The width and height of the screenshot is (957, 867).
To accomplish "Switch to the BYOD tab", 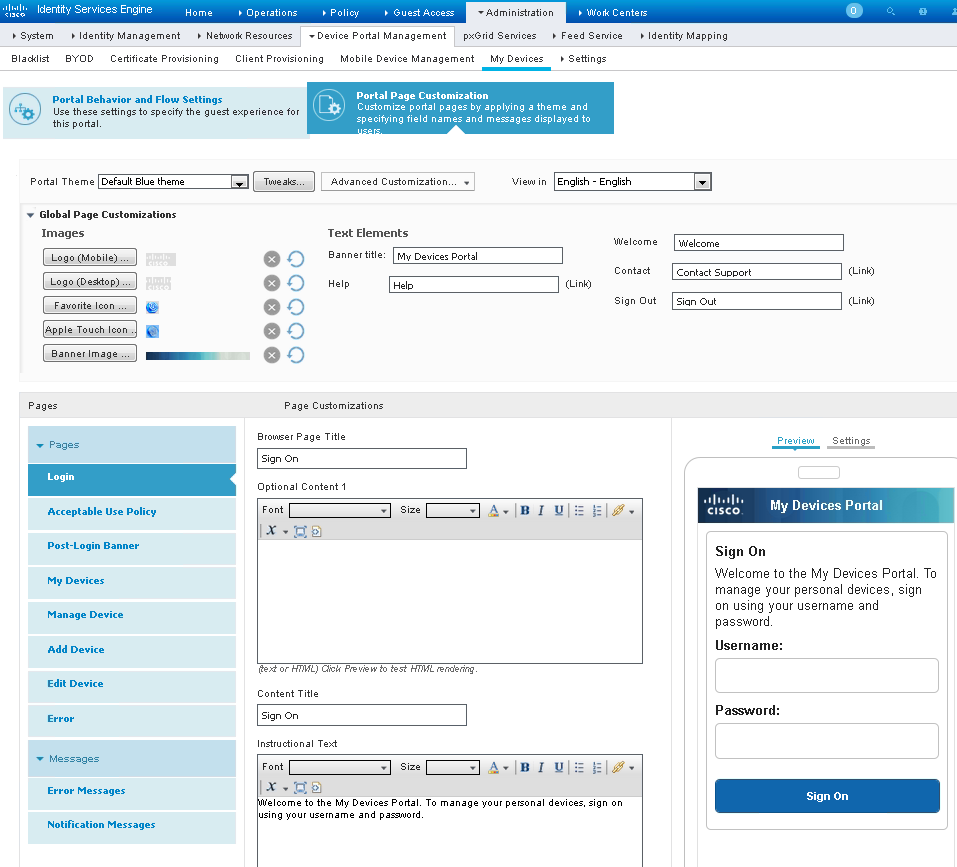I will (79, 59).
